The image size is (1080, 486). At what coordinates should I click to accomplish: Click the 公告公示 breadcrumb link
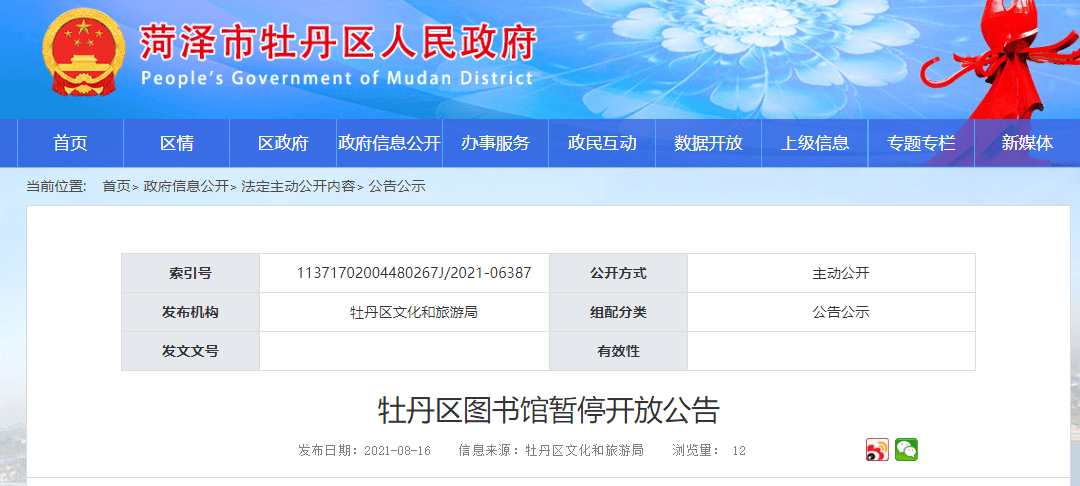coord(397,186)
